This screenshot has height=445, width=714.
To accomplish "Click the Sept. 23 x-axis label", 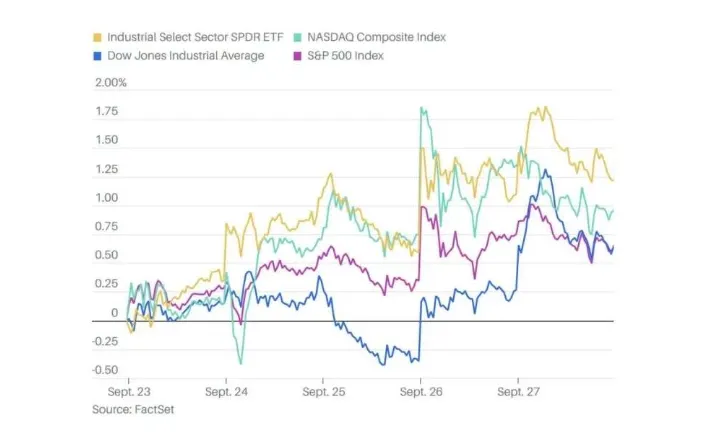I will 129,381.
